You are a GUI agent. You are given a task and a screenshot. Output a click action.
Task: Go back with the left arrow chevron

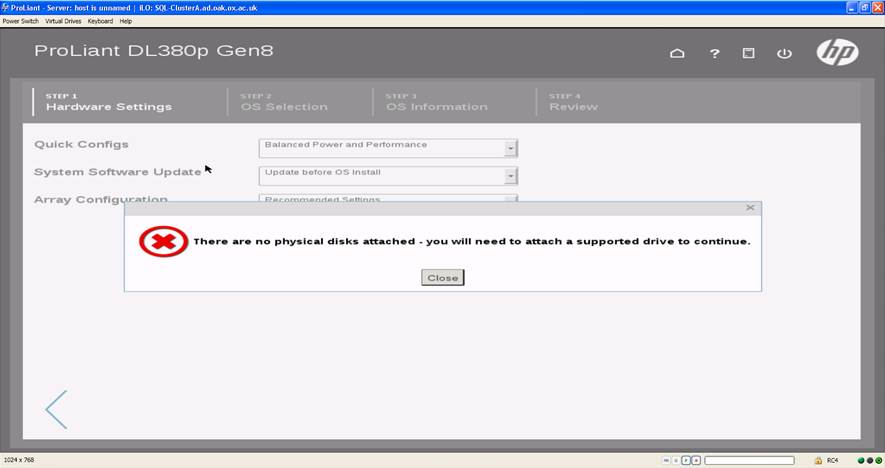(56, 410)
